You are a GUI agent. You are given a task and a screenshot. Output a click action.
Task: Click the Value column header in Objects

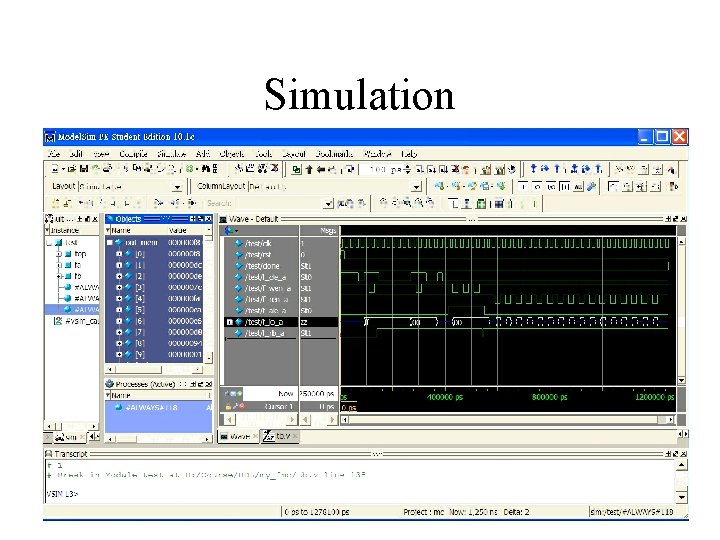pyautogui.click(x=177, y=230)
